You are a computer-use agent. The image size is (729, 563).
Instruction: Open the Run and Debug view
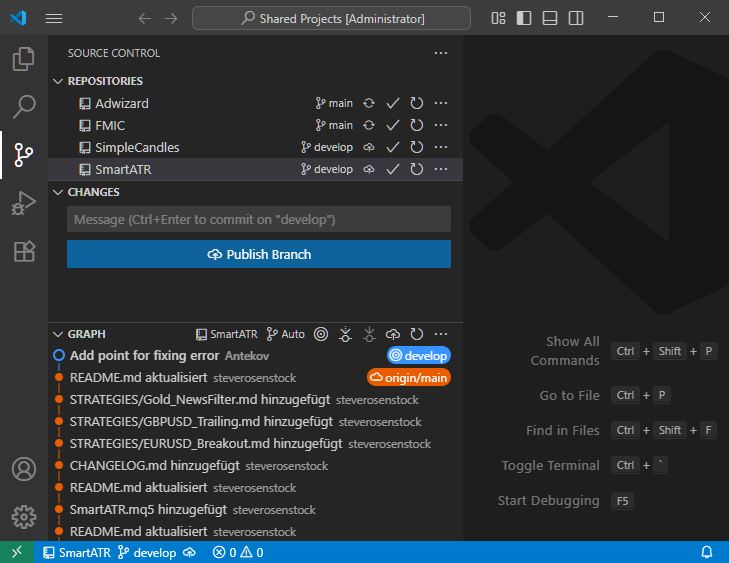pos(24,203)
